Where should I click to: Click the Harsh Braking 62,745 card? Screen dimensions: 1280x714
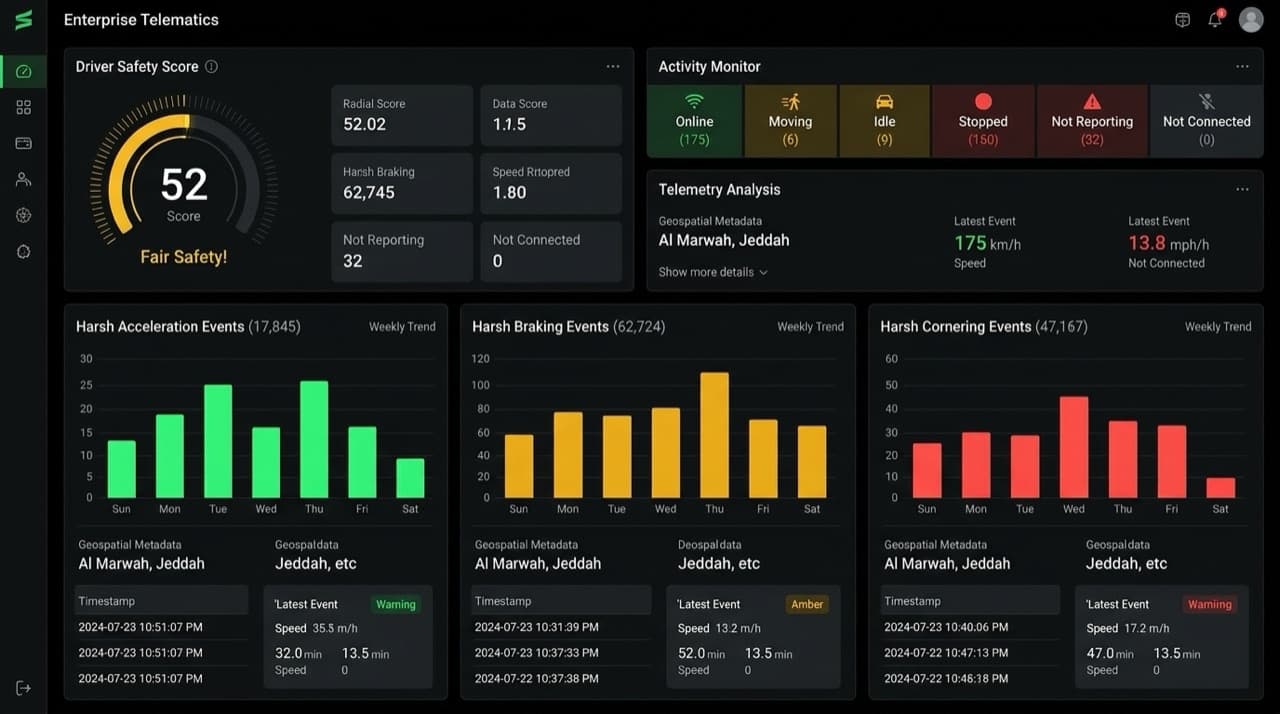click(402, 183)
